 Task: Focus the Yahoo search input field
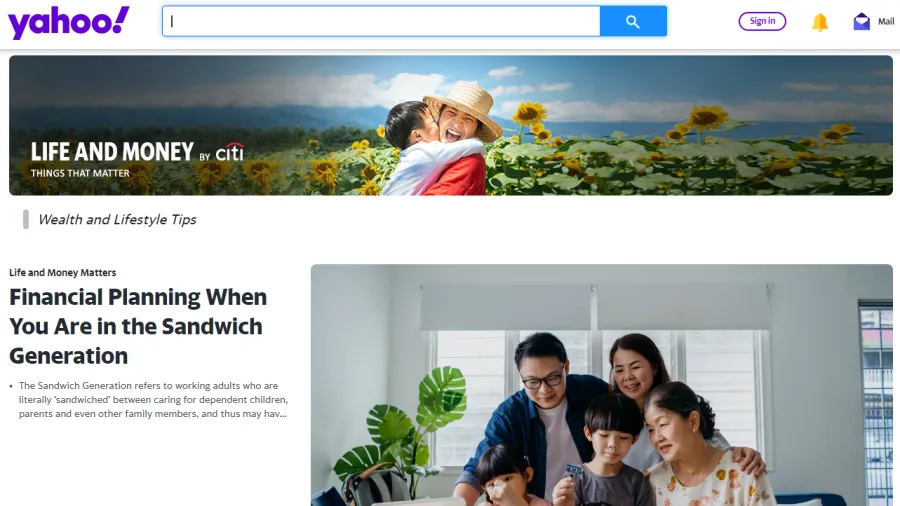[381, 21]
